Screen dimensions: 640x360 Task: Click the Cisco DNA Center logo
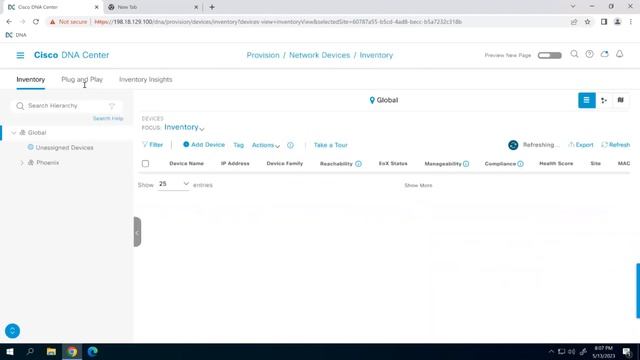click(71, 55)
